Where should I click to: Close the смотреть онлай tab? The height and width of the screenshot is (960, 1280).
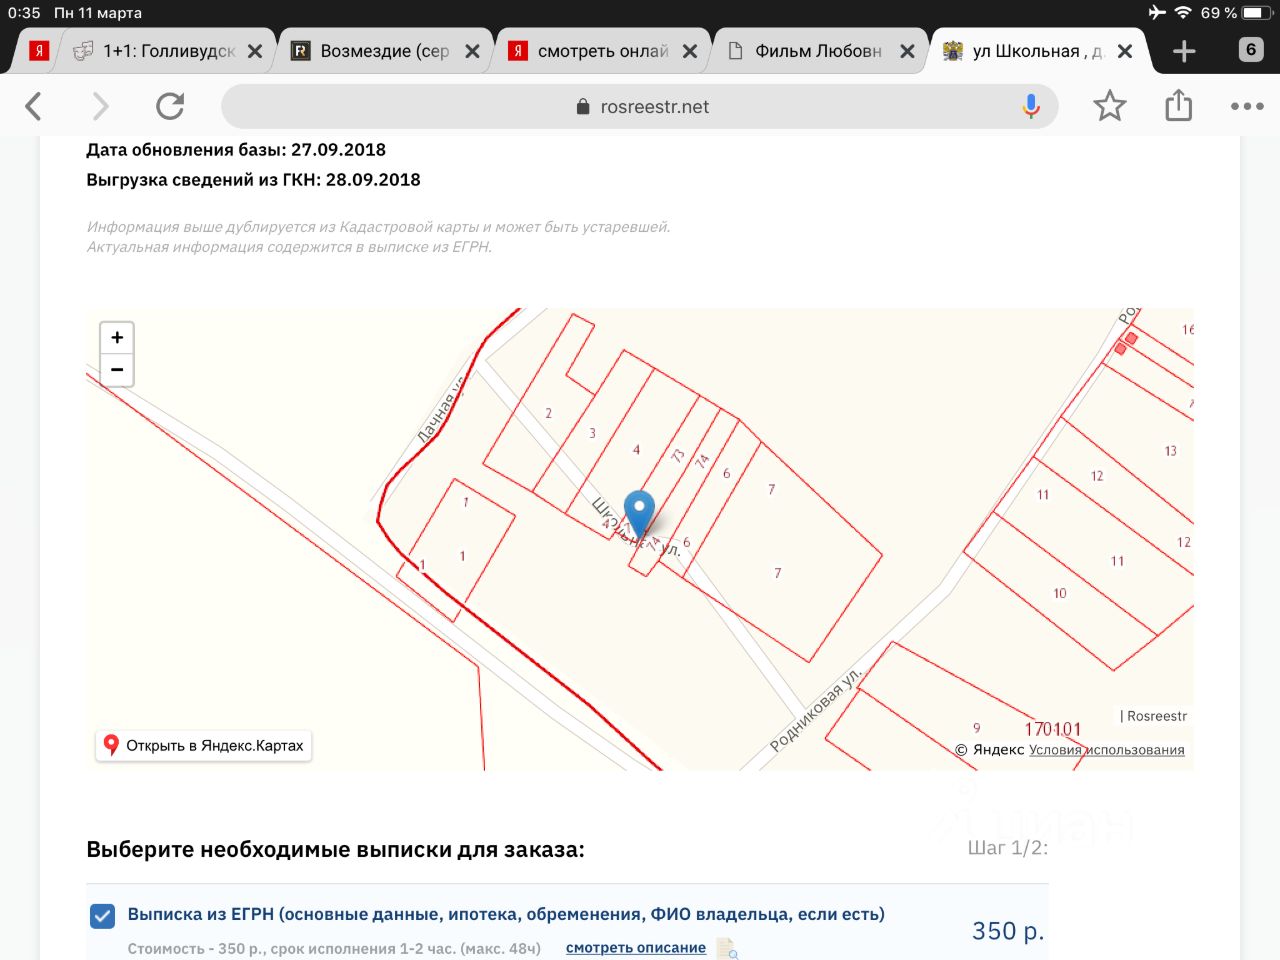point(690,51)
